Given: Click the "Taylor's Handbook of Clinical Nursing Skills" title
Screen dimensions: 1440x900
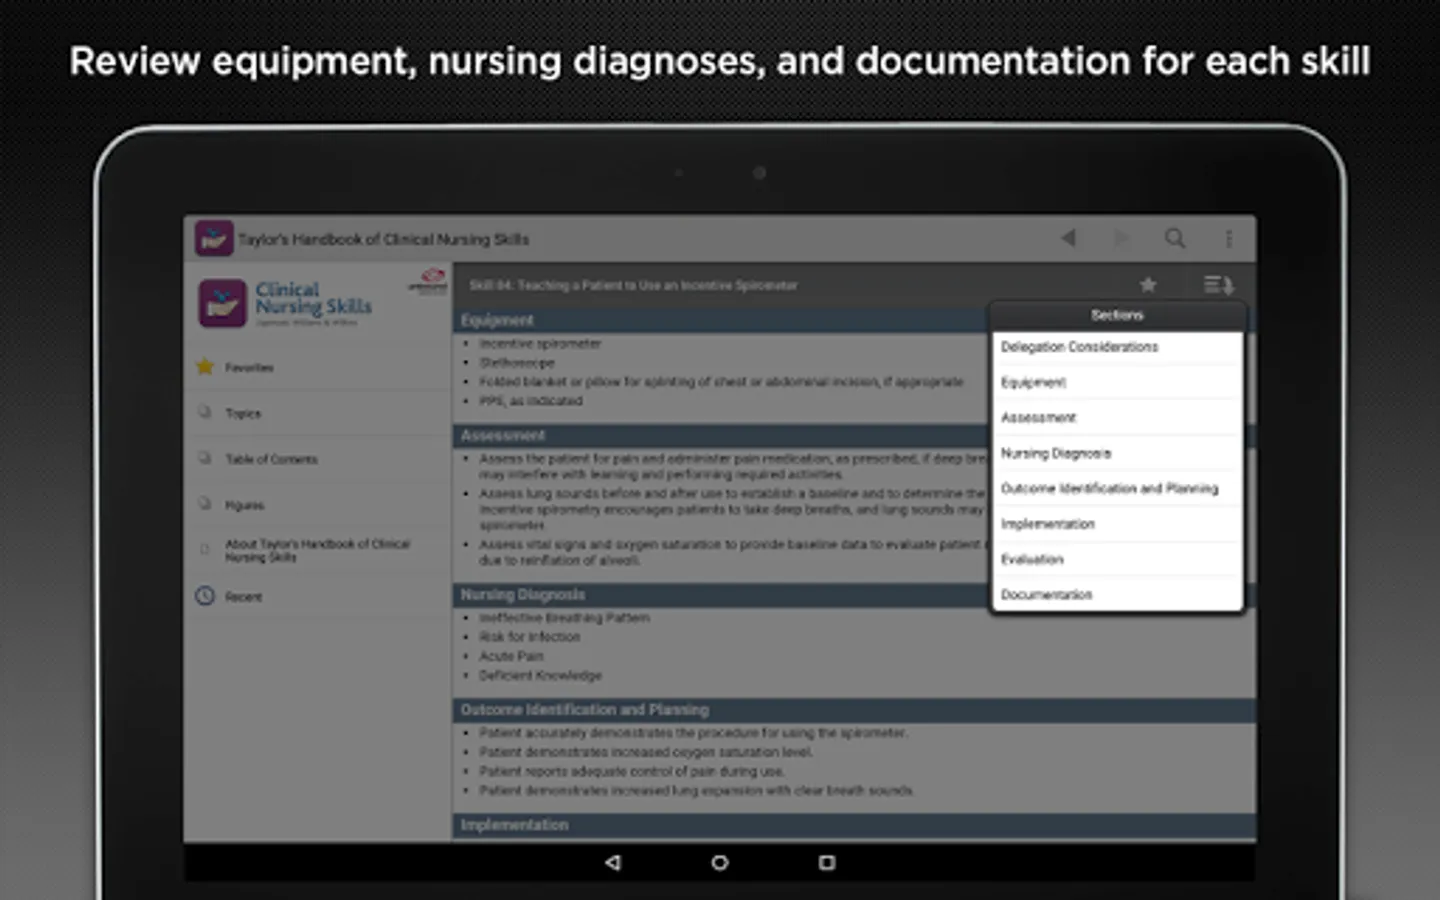Looking at the screenshot, I should click(383, 239).
